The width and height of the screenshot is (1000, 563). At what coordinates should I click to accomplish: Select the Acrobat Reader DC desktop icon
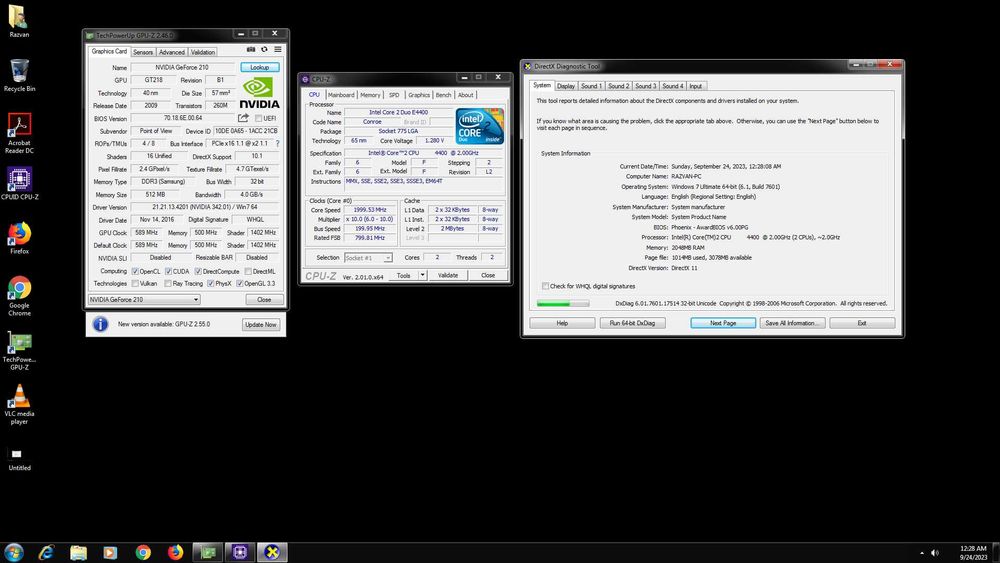[19, 133]
